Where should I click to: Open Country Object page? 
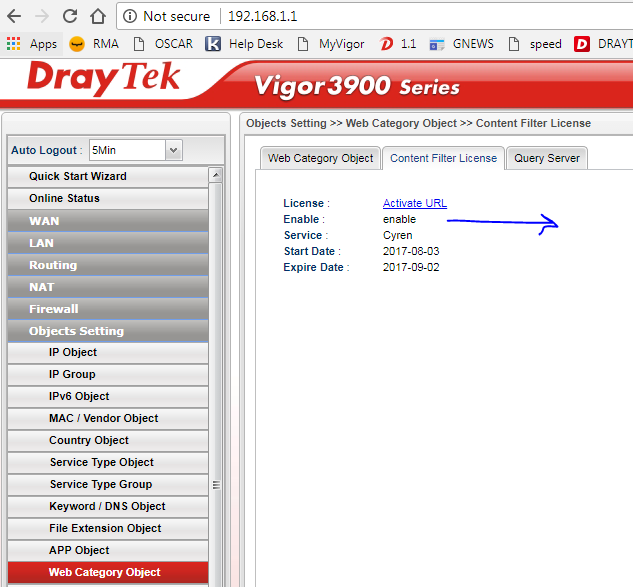coord(108,440)
